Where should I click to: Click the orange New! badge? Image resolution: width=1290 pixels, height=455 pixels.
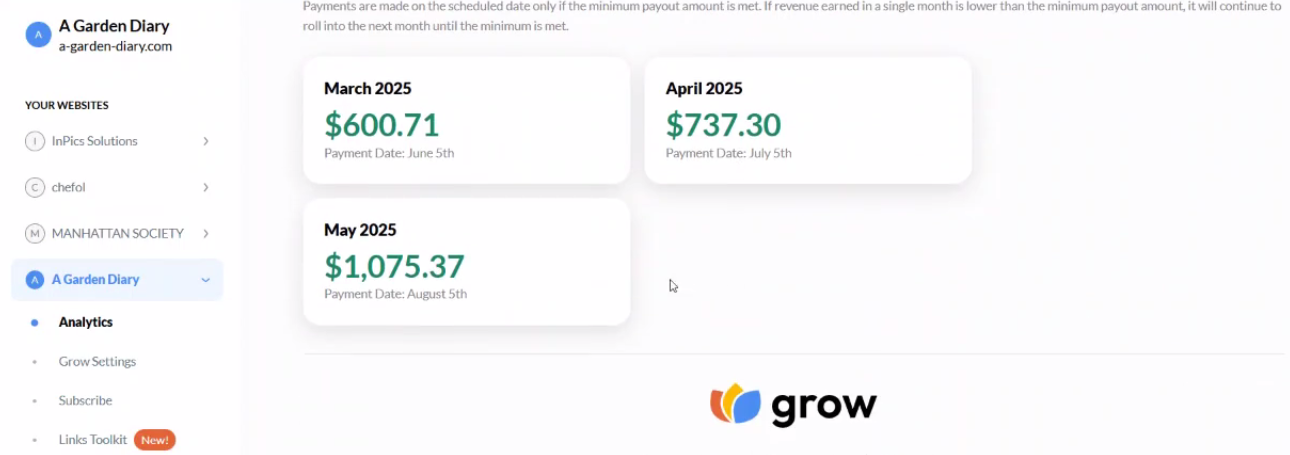point(155,439)
